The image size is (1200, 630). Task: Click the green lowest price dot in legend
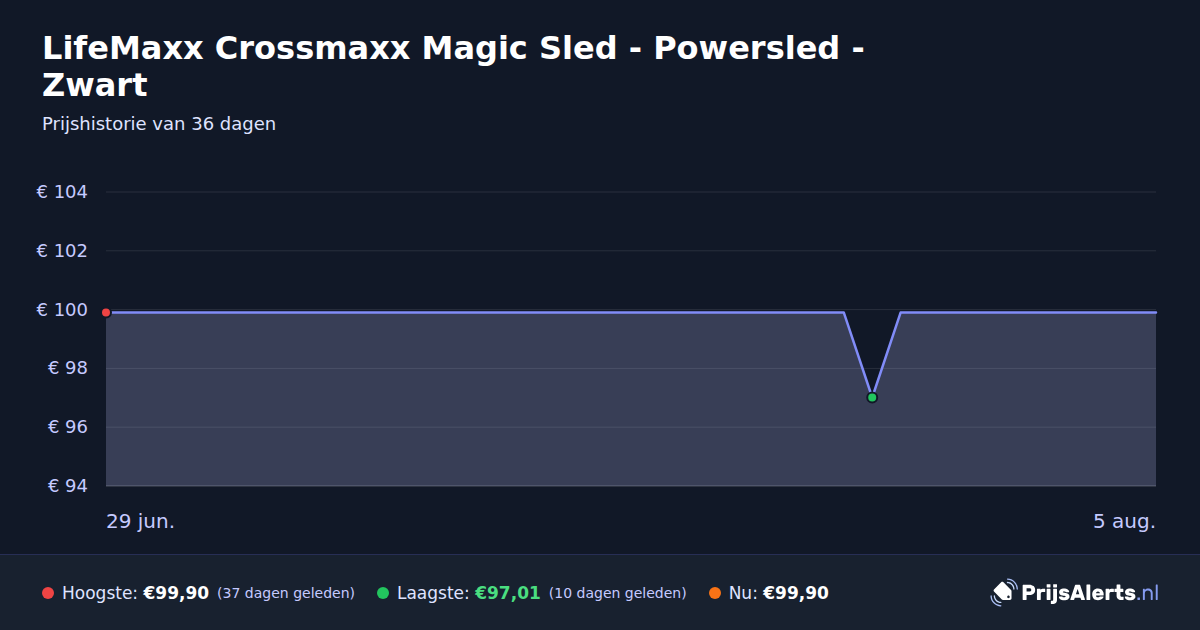click(383, 593)
